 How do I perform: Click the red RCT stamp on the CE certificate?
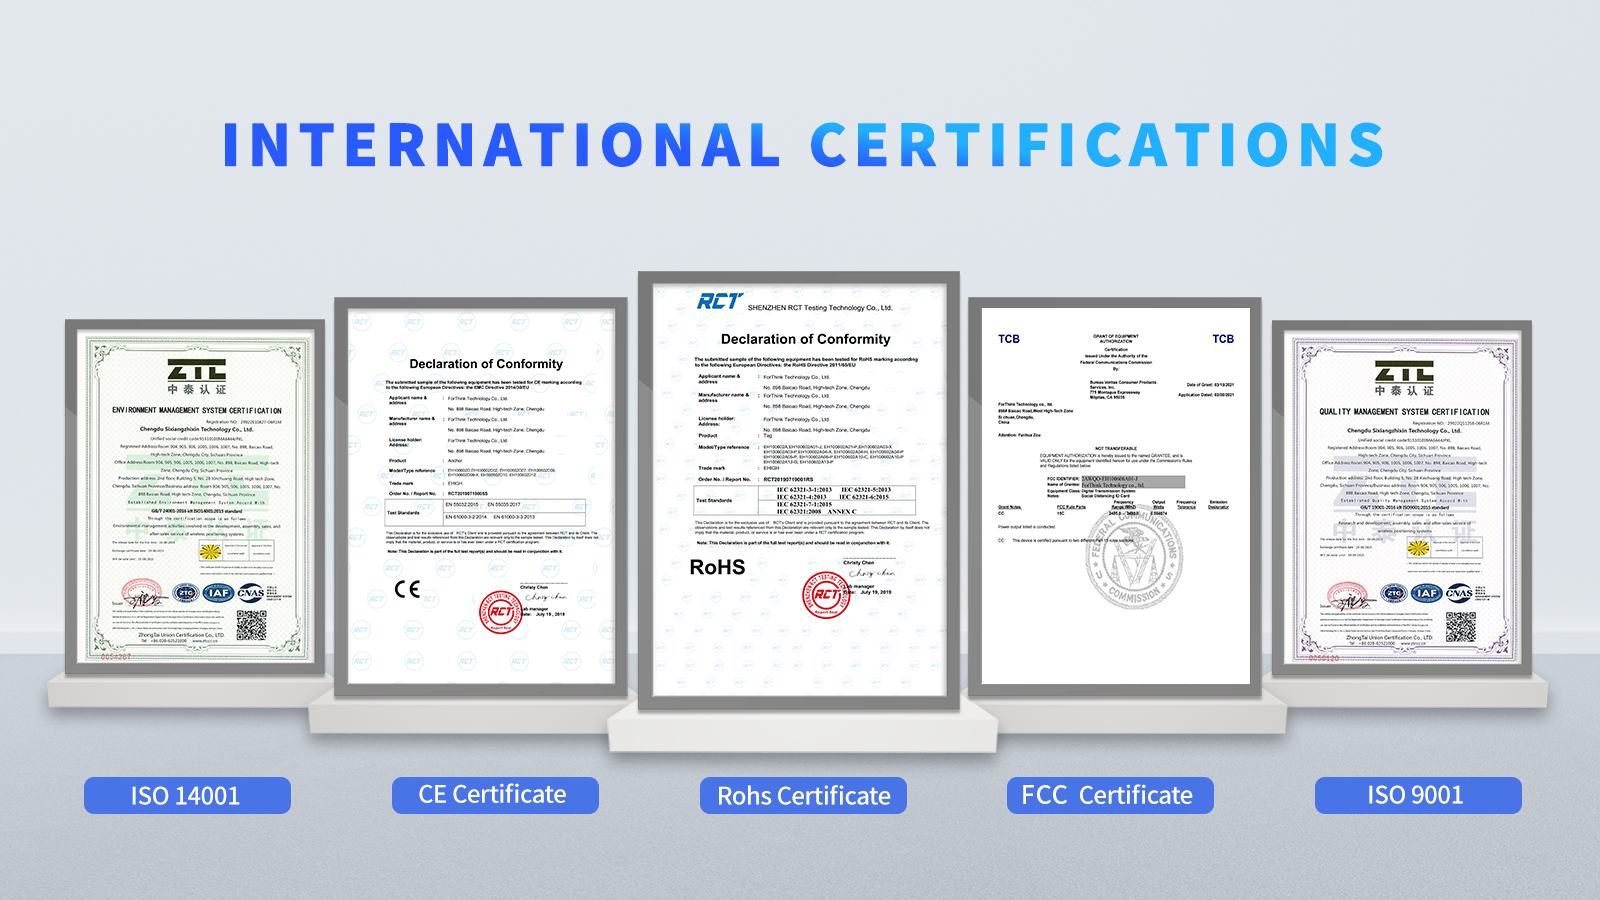click(x=501, y=611)
